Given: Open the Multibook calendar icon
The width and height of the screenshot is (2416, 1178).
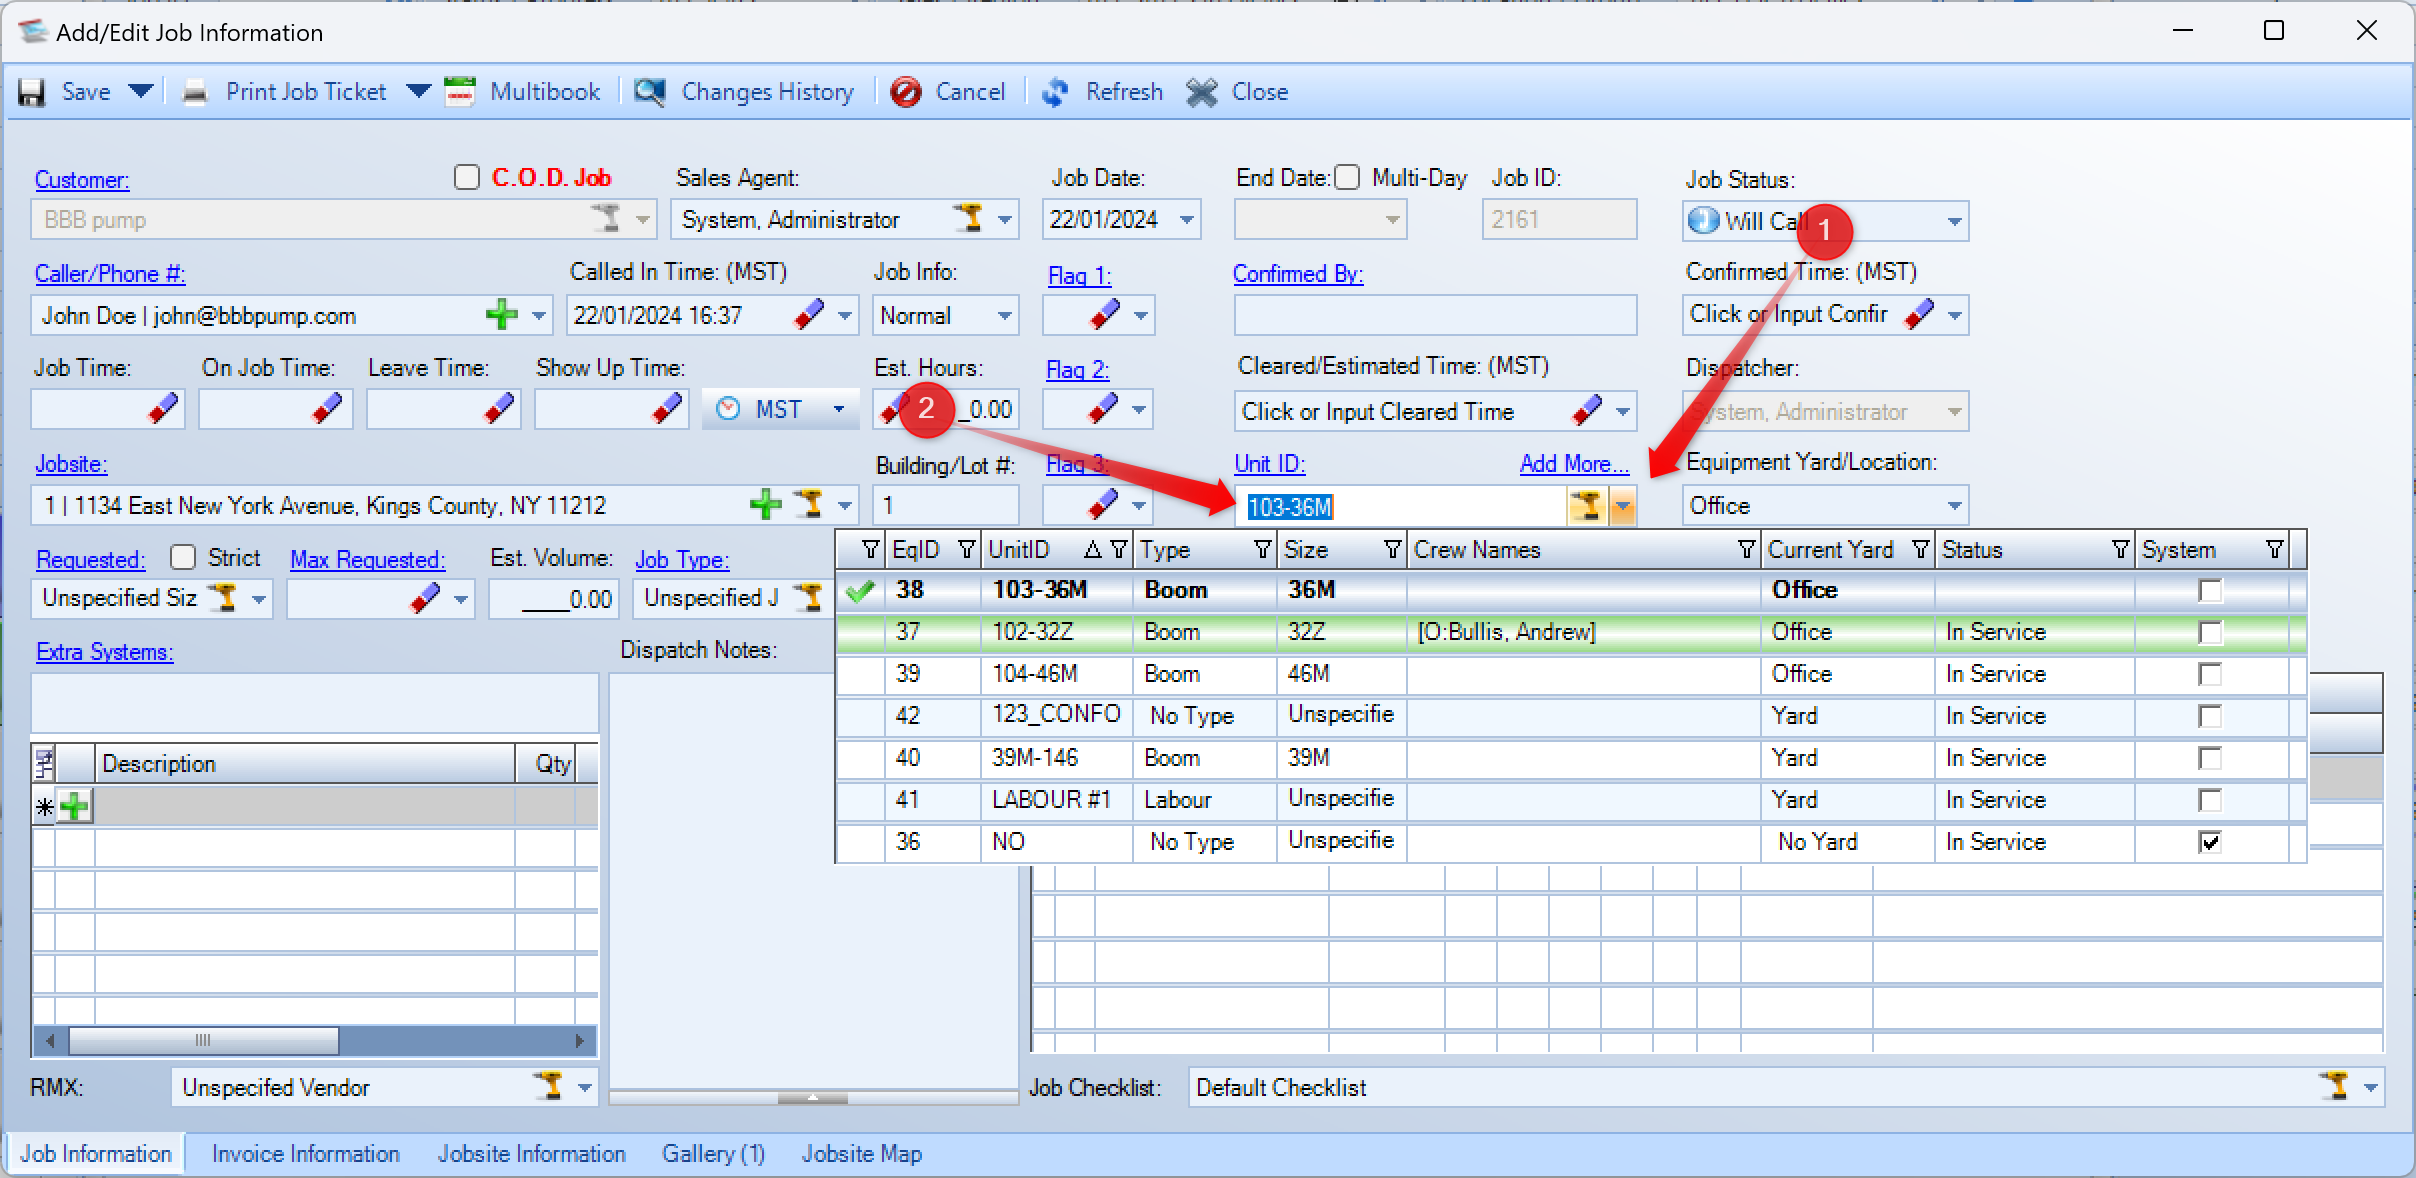Looking at the screenshot, I should click(460, 92).
